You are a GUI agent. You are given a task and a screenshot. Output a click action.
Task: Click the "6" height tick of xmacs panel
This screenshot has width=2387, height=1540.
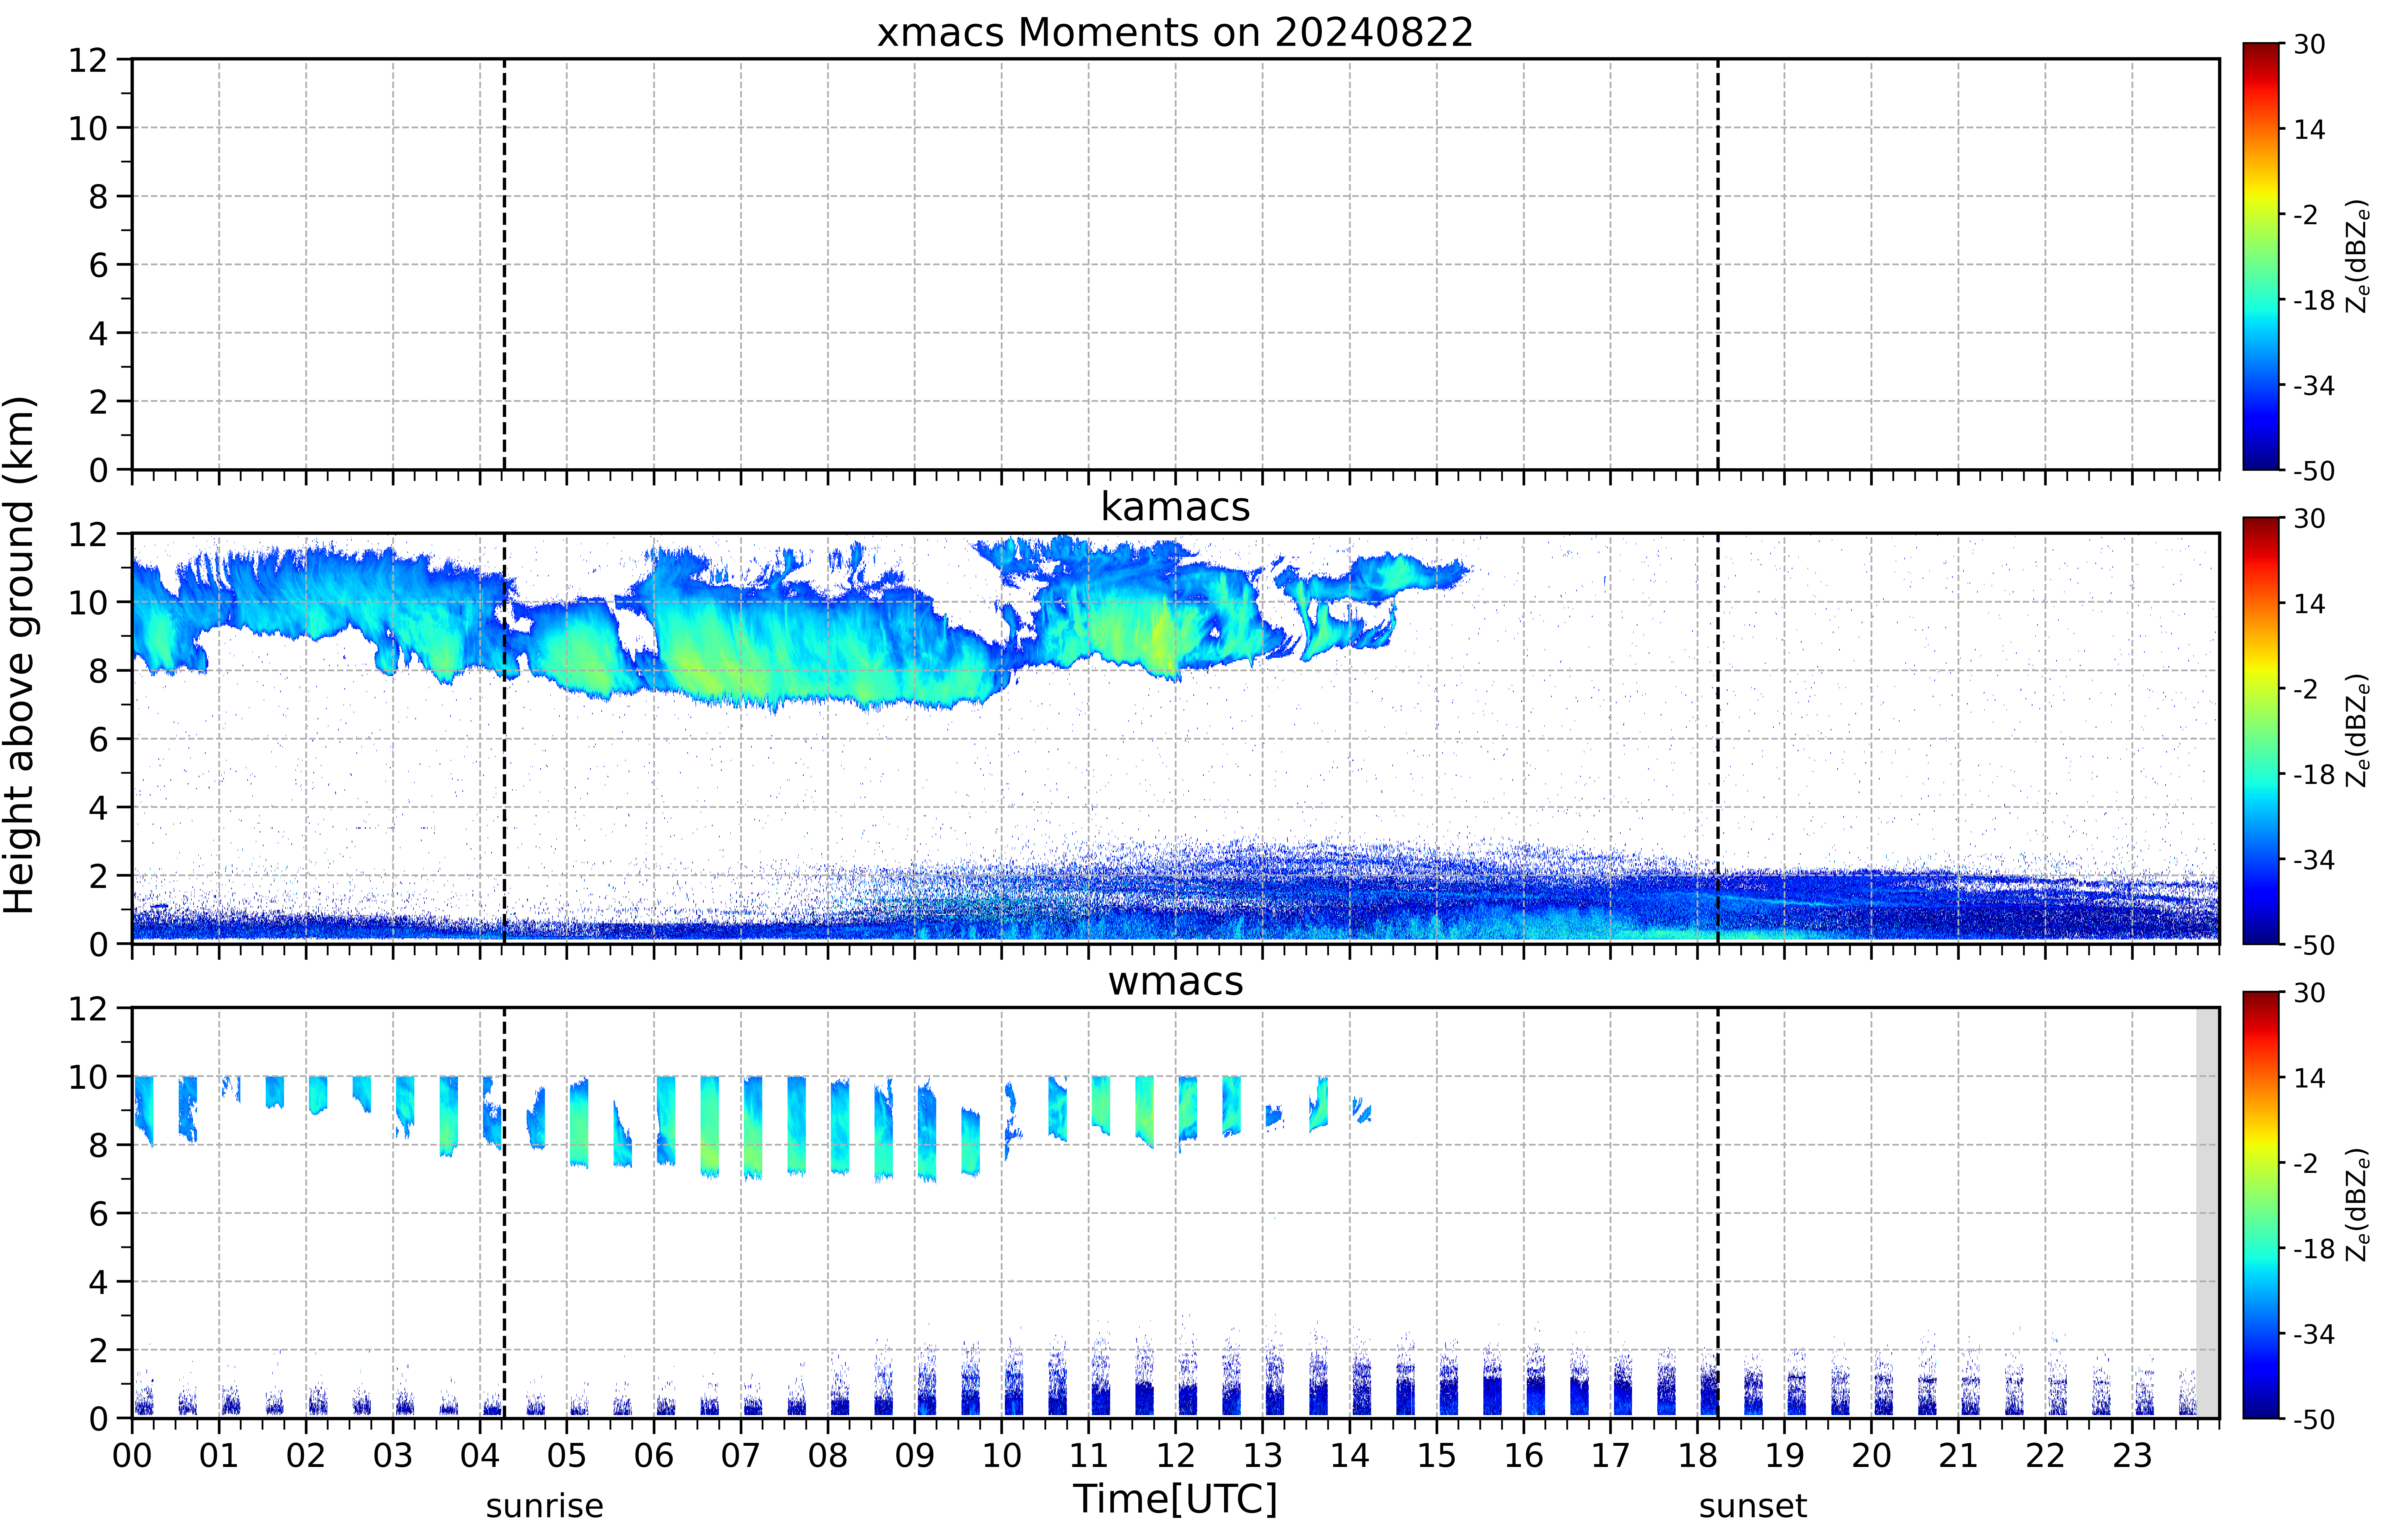coord(98,265)
